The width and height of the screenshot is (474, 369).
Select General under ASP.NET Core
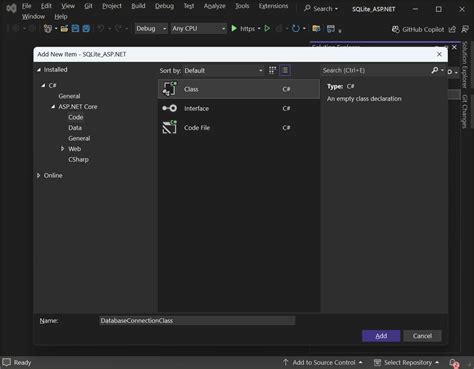point(79,138)
